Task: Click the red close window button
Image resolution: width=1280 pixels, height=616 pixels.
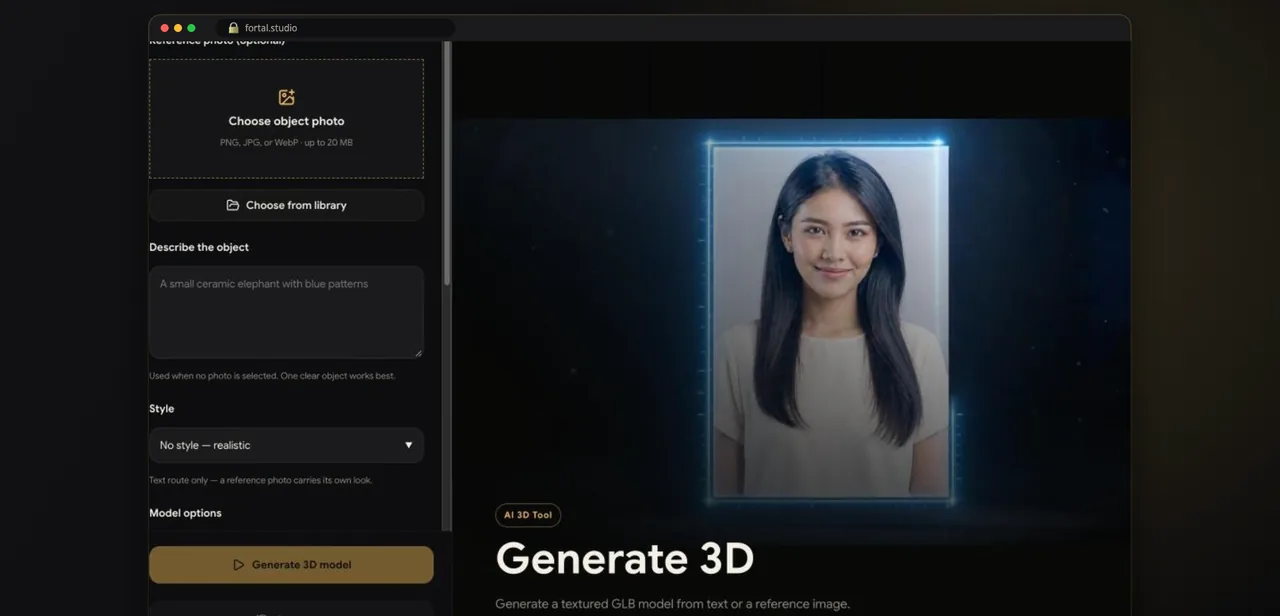Action: pos(165,28)
